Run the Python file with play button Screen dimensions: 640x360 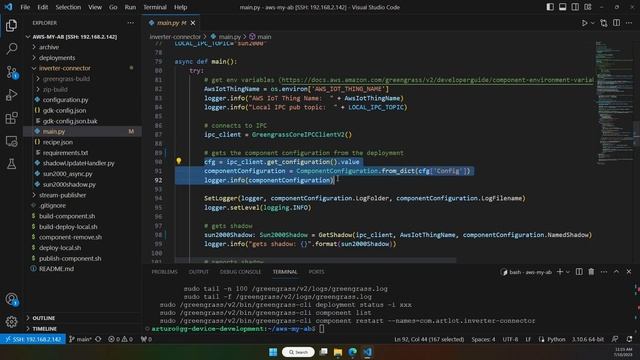(x=584, y=23)
